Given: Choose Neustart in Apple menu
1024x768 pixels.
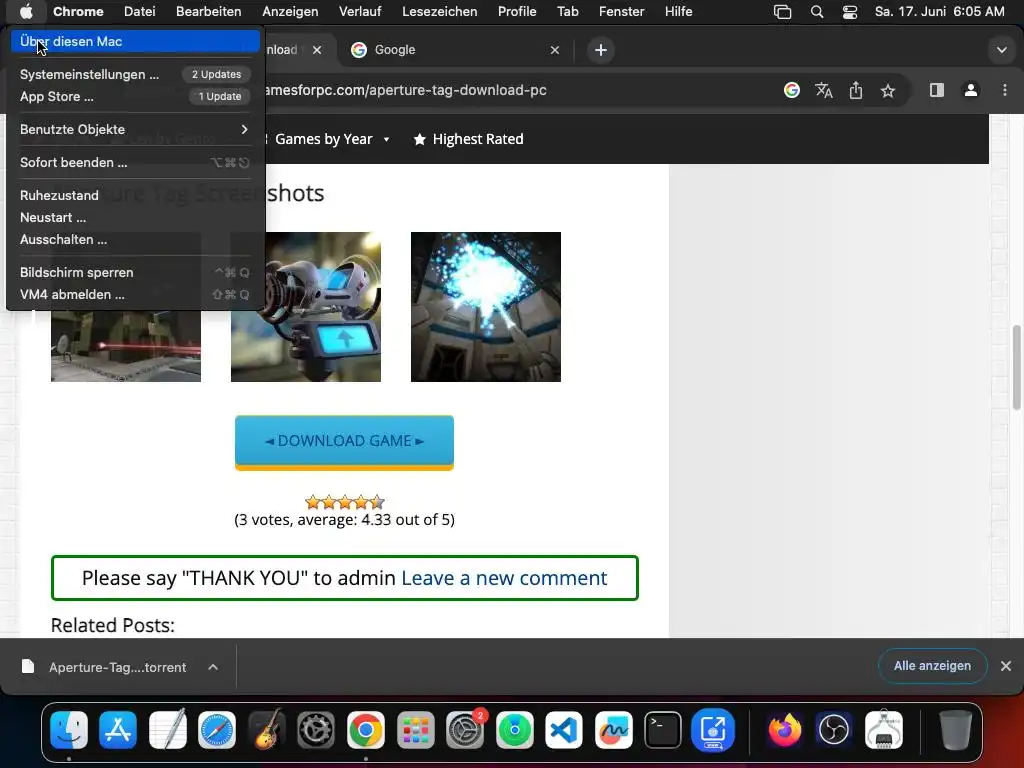Looking at the screenshot, I should pos(135,217).
